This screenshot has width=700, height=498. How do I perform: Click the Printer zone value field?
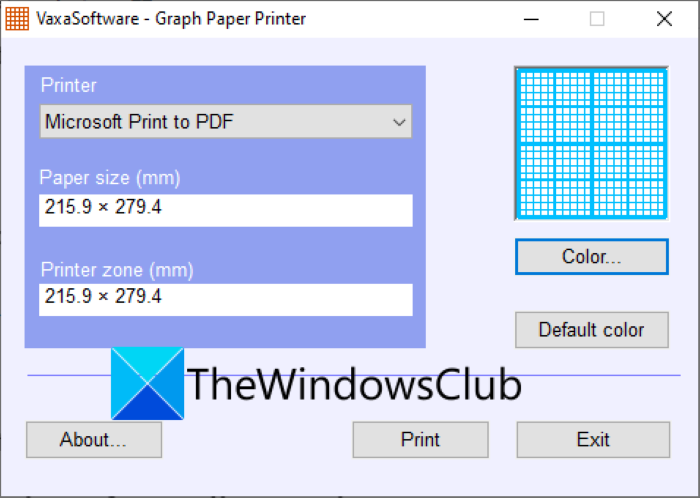point(226,299)
